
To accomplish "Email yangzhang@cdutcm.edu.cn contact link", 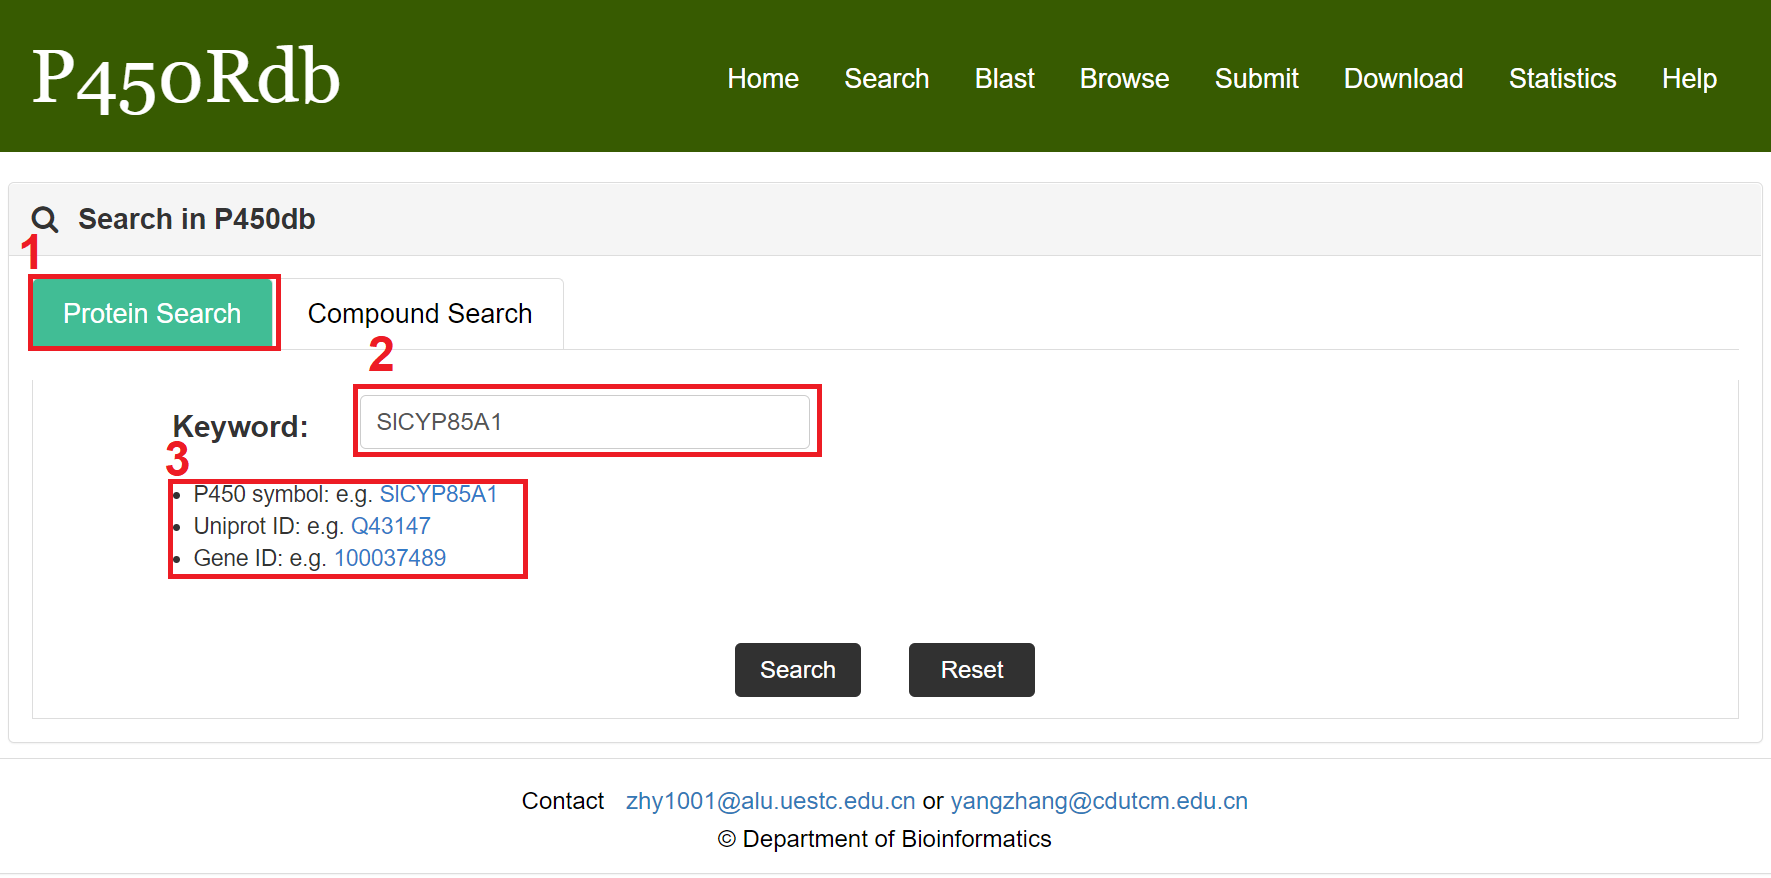I will click(1099, 801).
